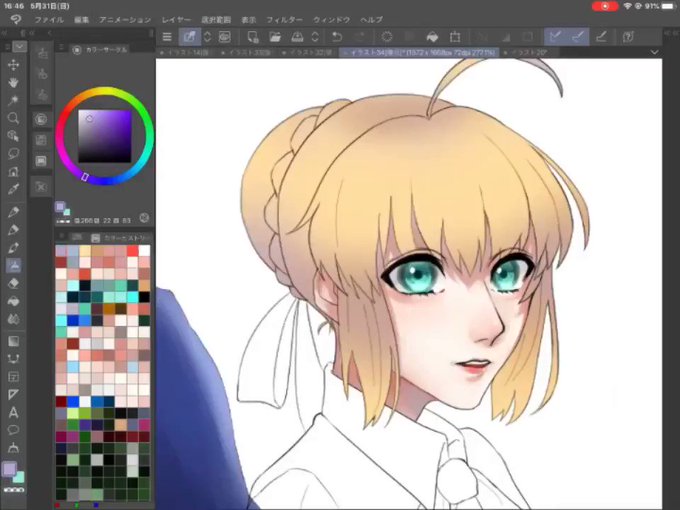Image resolution: width=680 pixels, height=510 pixels.
Task: Switch color space icon beside HSV values
Action: (x=144, y=218)
